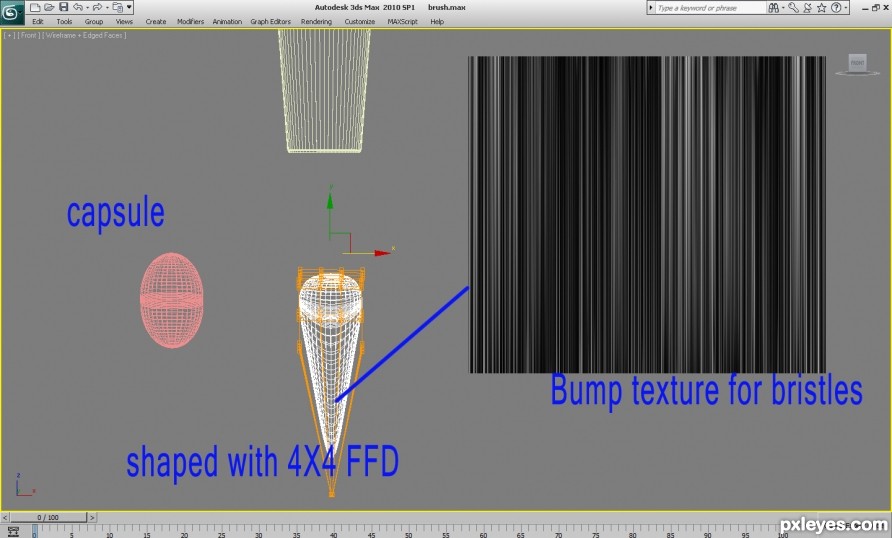Open the Create menu

coord(155,22)
